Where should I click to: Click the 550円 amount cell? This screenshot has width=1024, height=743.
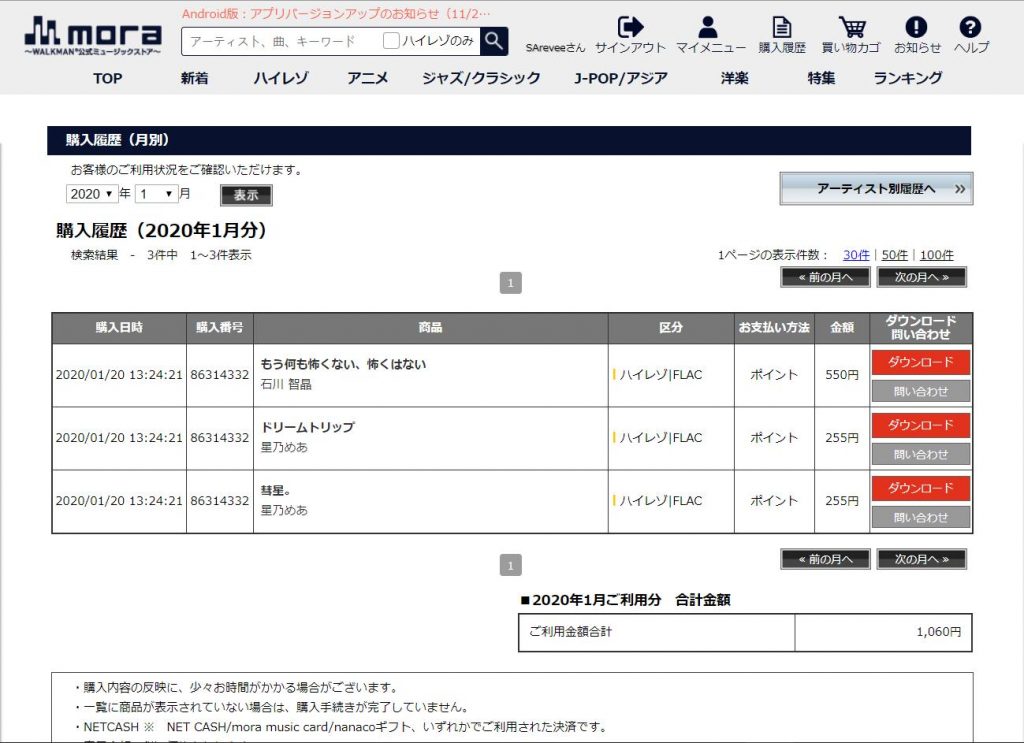tap(842, 375)
